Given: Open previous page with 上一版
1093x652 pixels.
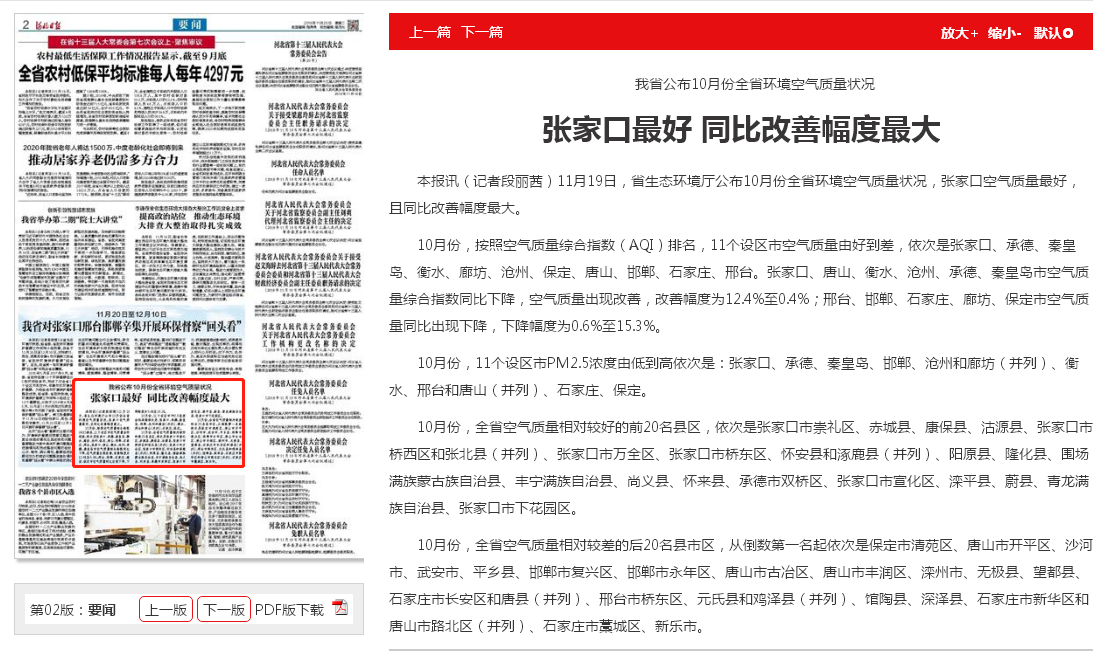Looking at the screenshot, I should tap(165, 609).
